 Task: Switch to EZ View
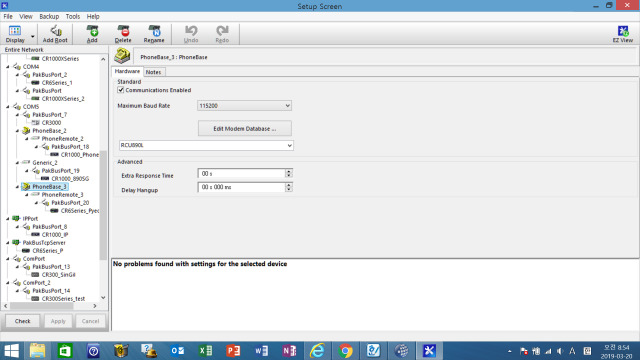point(623,34)
